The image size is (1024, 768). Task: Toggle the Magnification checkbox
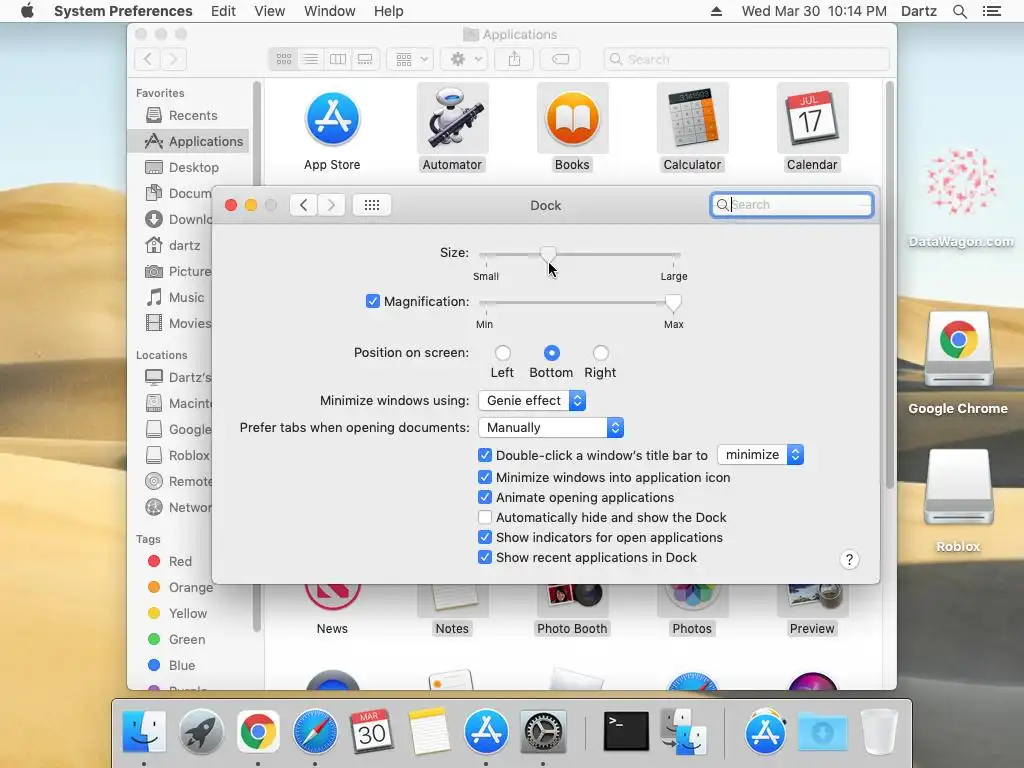pyautogui.click(x=373, y=301)
